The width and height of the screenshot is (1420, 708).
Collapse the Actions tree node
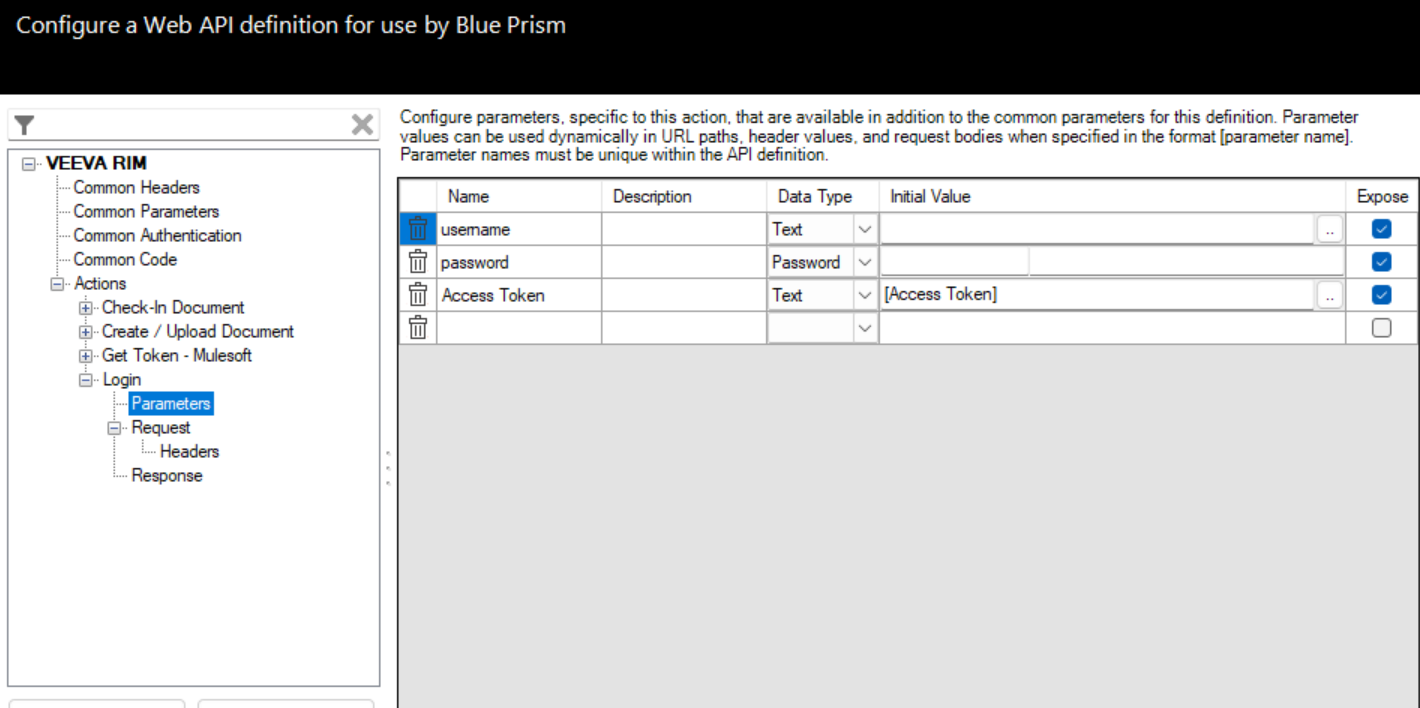click(x=57, y=284)
